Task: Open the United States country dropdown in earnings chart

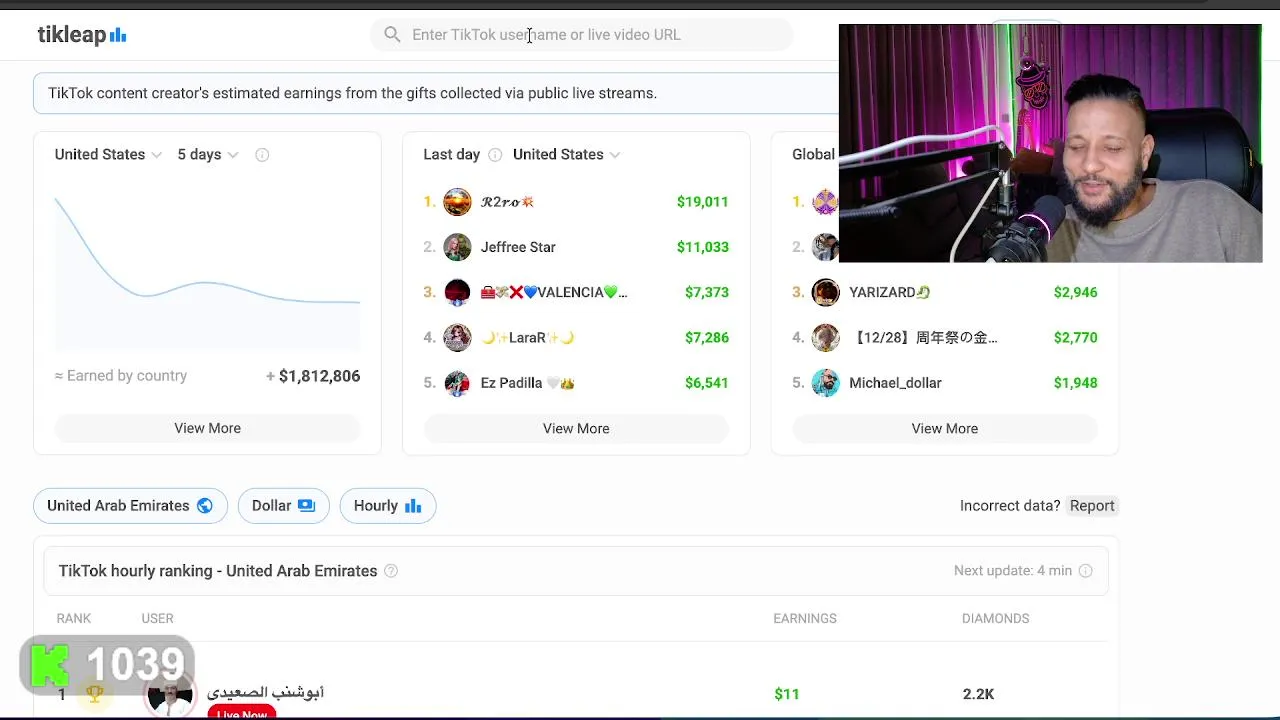Action: click(108, 154)
